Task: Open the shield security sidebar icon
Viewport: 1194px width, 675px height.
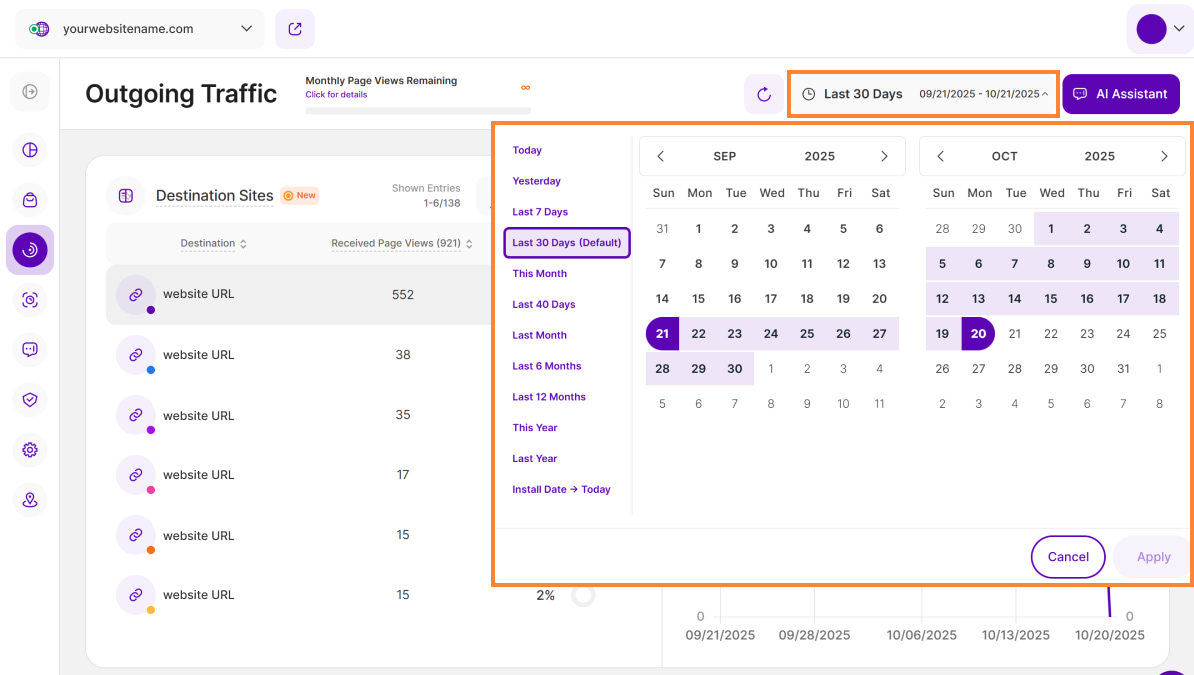Action: 30,400
